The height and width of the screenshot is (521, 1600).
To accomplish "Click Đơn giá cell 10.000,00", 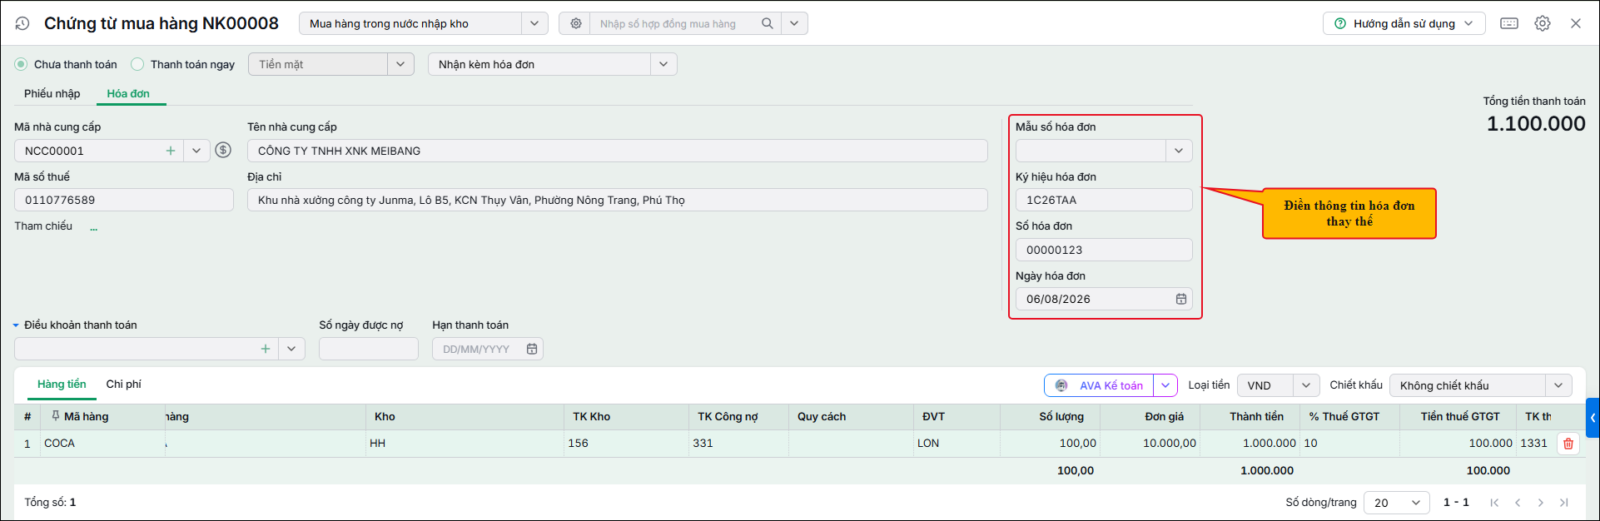I will (x=1150, y=443).
